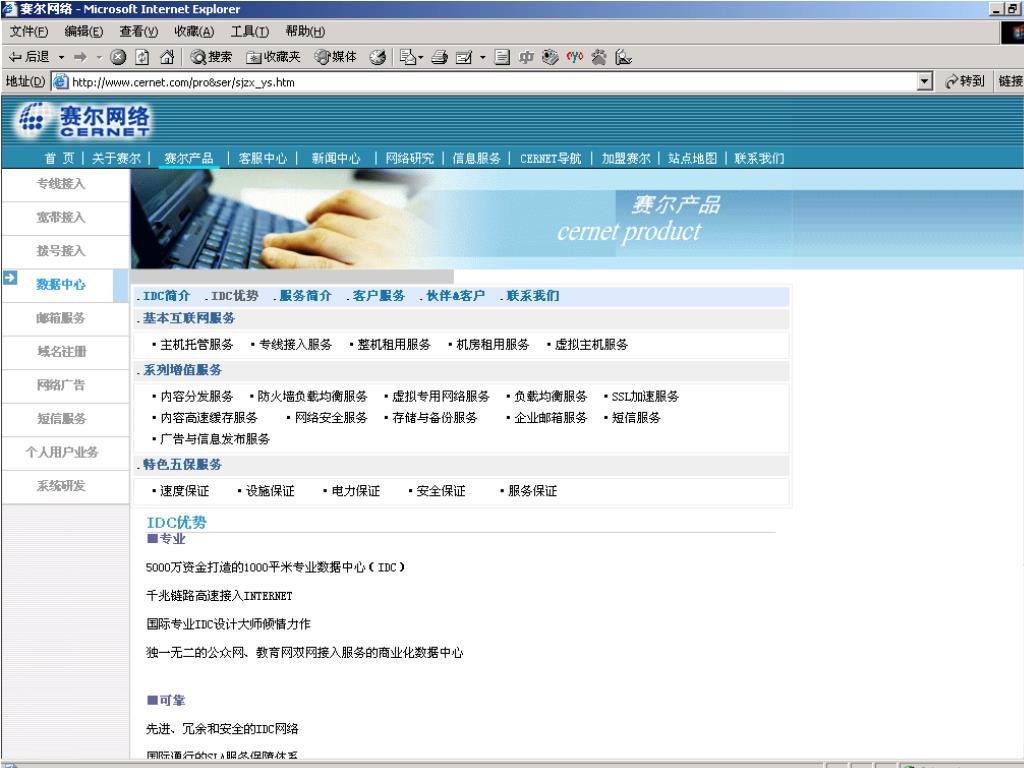Select 邮箱服务 in left sidebar
Image resolution: width=1024 pixels, height=768 pixels.
pos(61,318)
